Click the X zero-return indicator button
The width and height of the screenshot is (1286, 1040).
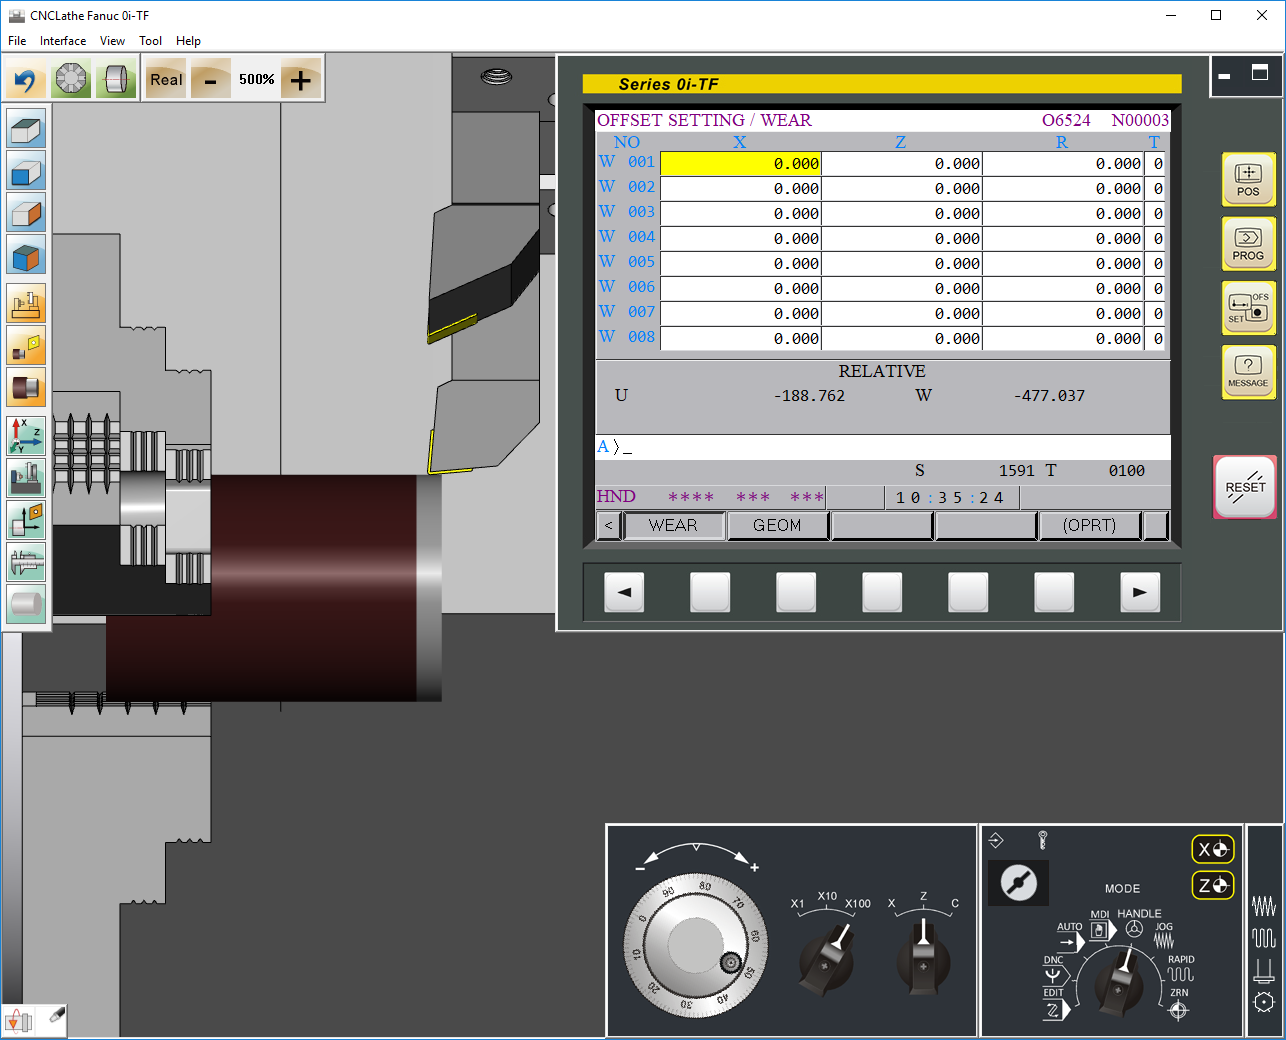pos(1213,849)
